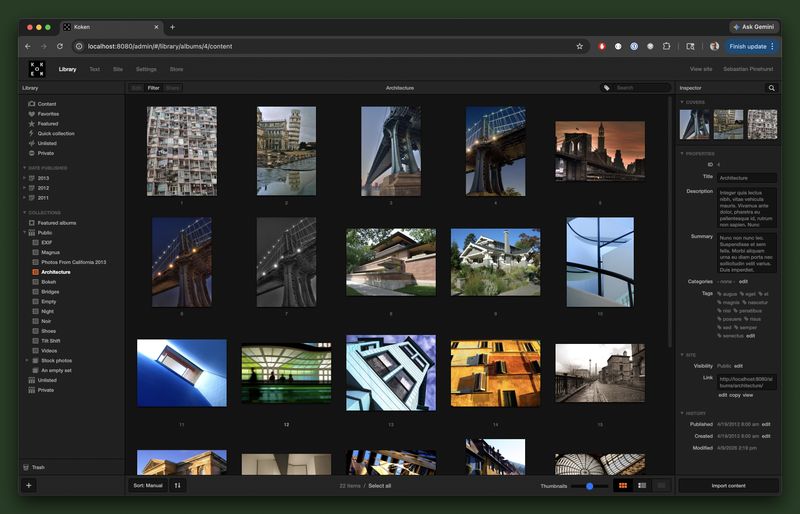Screen dimensions: 800x514
Task: Select the Brooklyn Bridge sunset thumbnail
Action: click(600, 151)
